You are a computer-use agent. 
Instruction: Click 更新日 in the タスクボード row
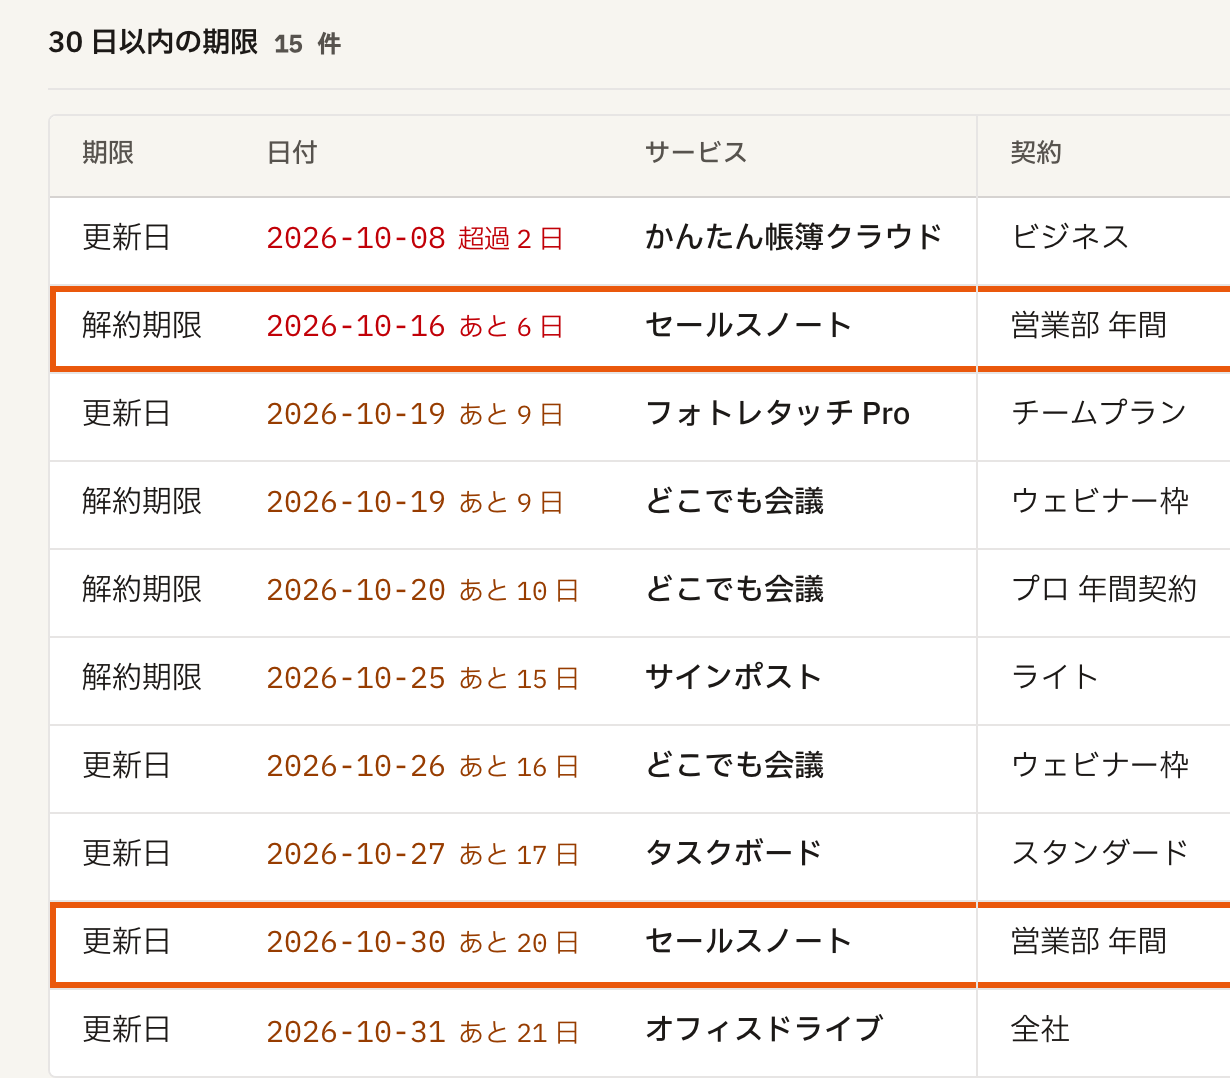click(x=127, y=853)
